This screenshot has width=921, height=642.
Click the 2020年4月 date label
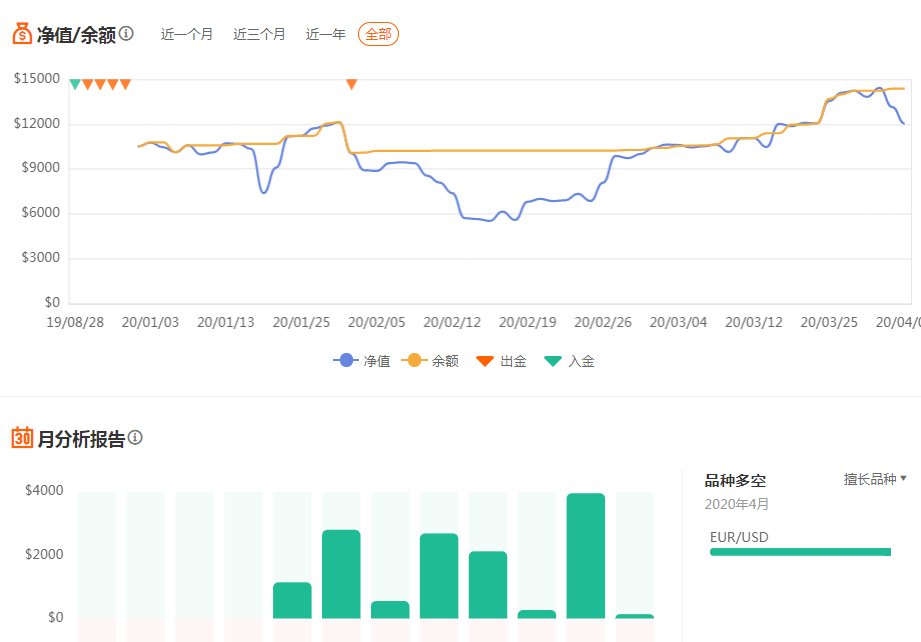(x=737, y=504)
